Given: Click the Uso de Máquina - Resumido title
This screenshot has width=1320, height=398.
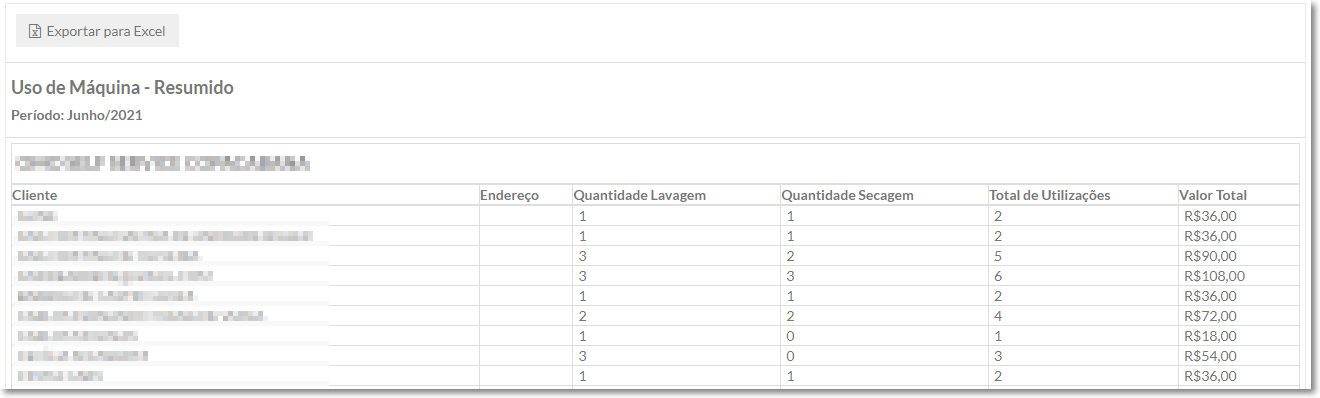Looking at the screenshot, I should click(122, 88).
